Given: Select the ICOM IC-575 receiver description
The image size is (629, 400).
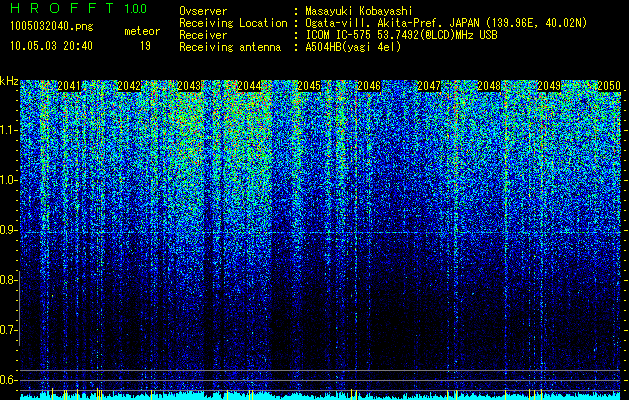Looking at the screenshot, I should coord(401,35).
